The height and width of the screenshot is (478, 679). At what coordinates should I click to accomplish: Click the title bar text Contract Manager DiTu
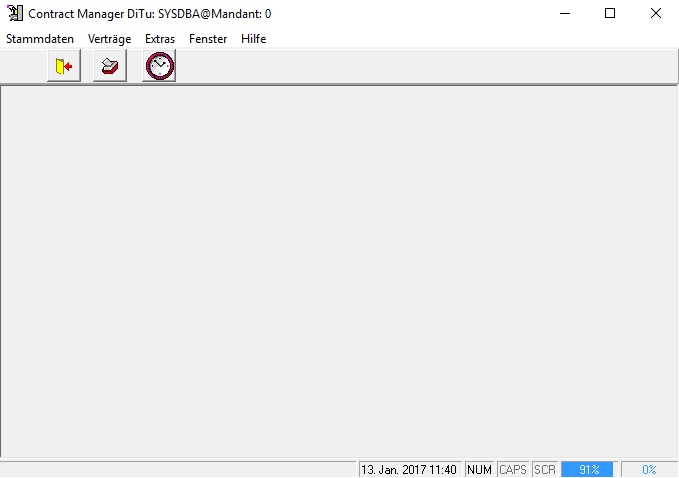tap(91, 14)
